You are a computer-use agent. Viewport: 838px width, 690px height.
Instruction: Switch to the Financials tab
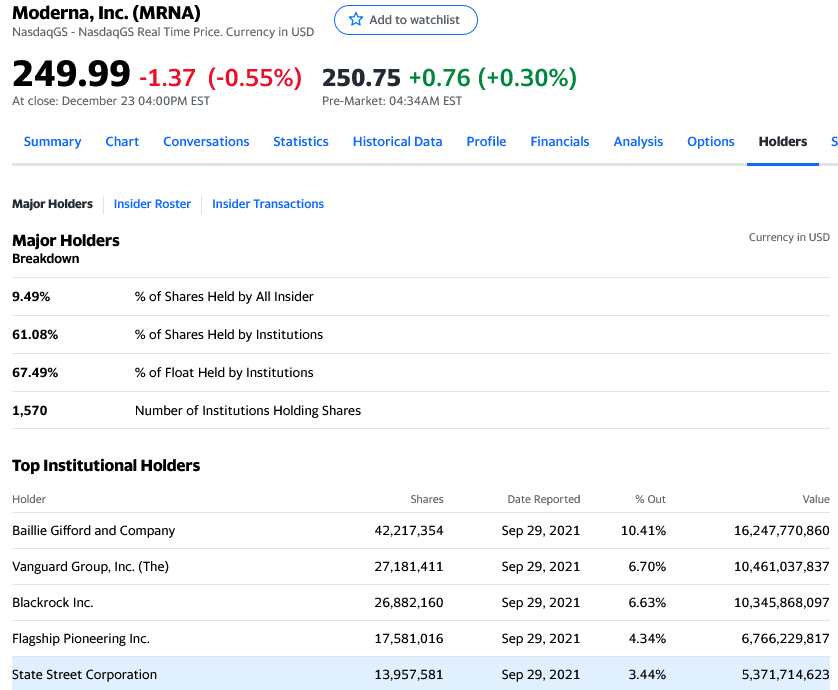coord(560,142)
